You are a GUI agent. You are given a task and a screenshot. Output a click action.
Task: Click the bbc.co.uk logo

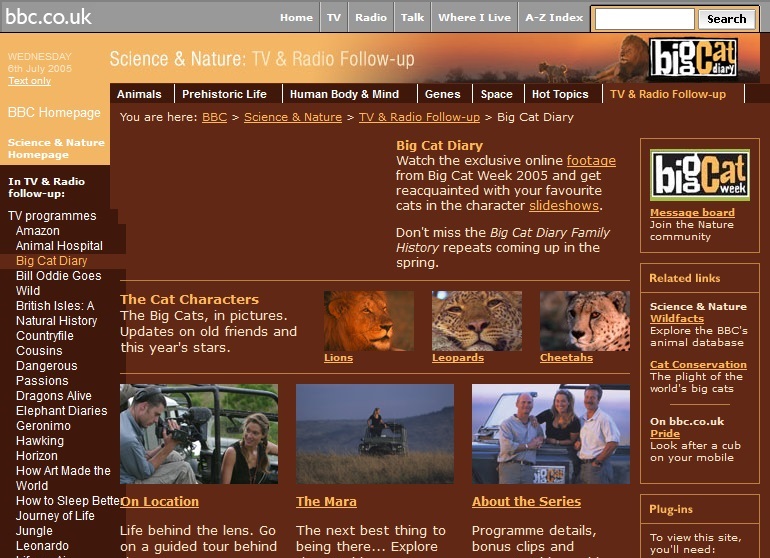click(48, 17)
